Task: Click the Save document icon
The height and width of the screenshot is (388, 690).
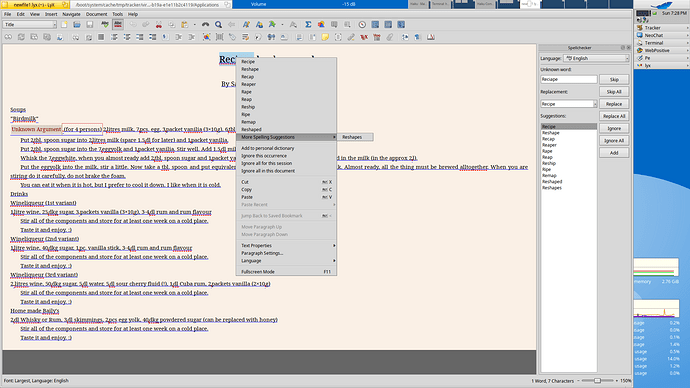Action: click(x=89, y=25)
